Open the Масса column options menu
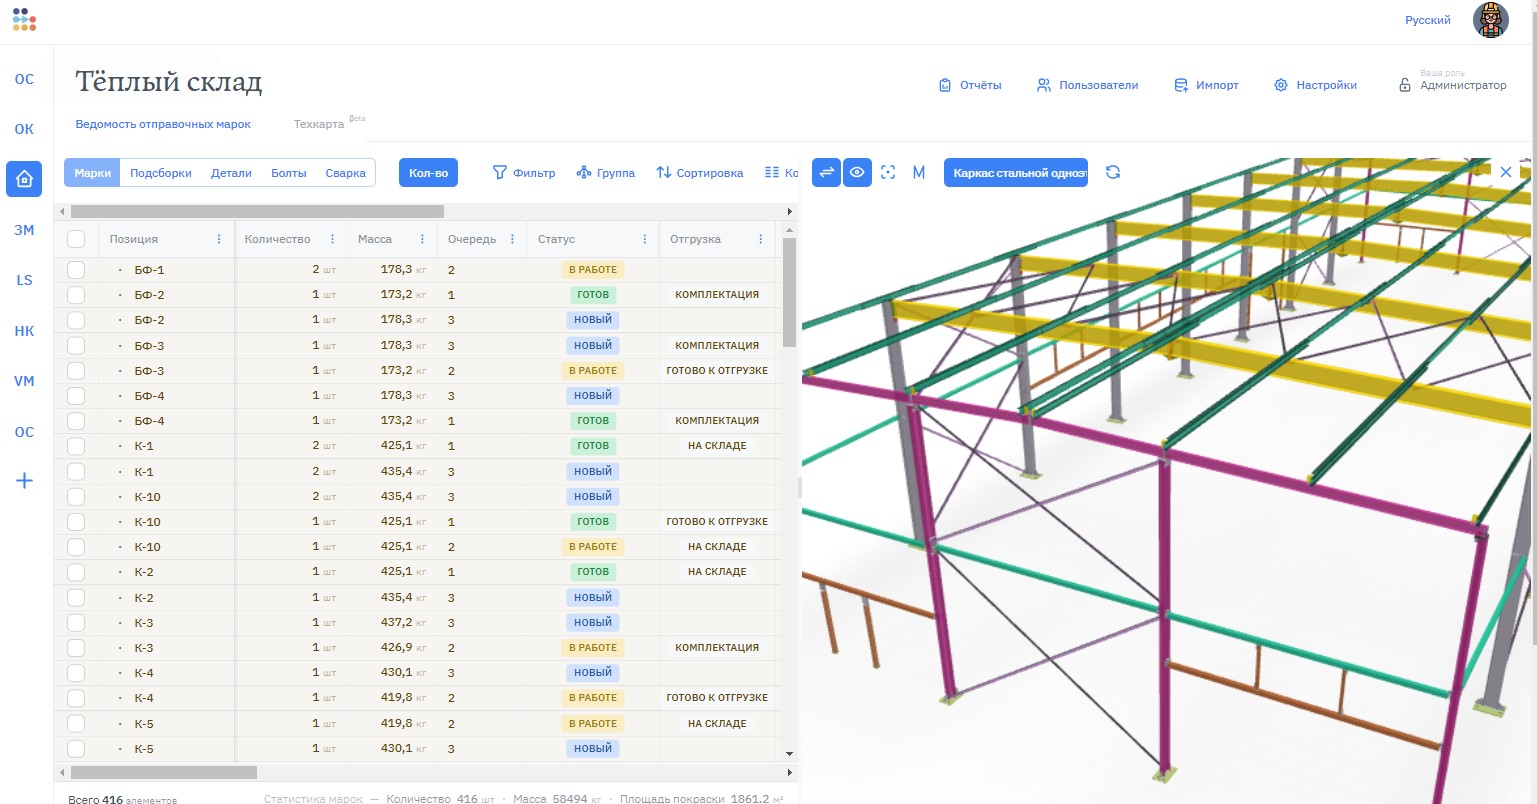This screenshot has width=1537, height=804. (x=422, y=239)
